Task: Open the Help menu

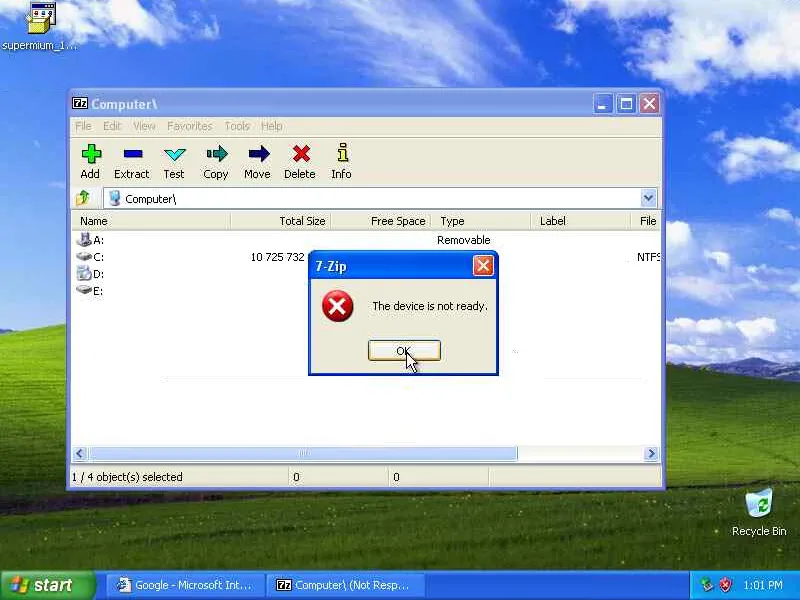Action: [x=271, y=126]
